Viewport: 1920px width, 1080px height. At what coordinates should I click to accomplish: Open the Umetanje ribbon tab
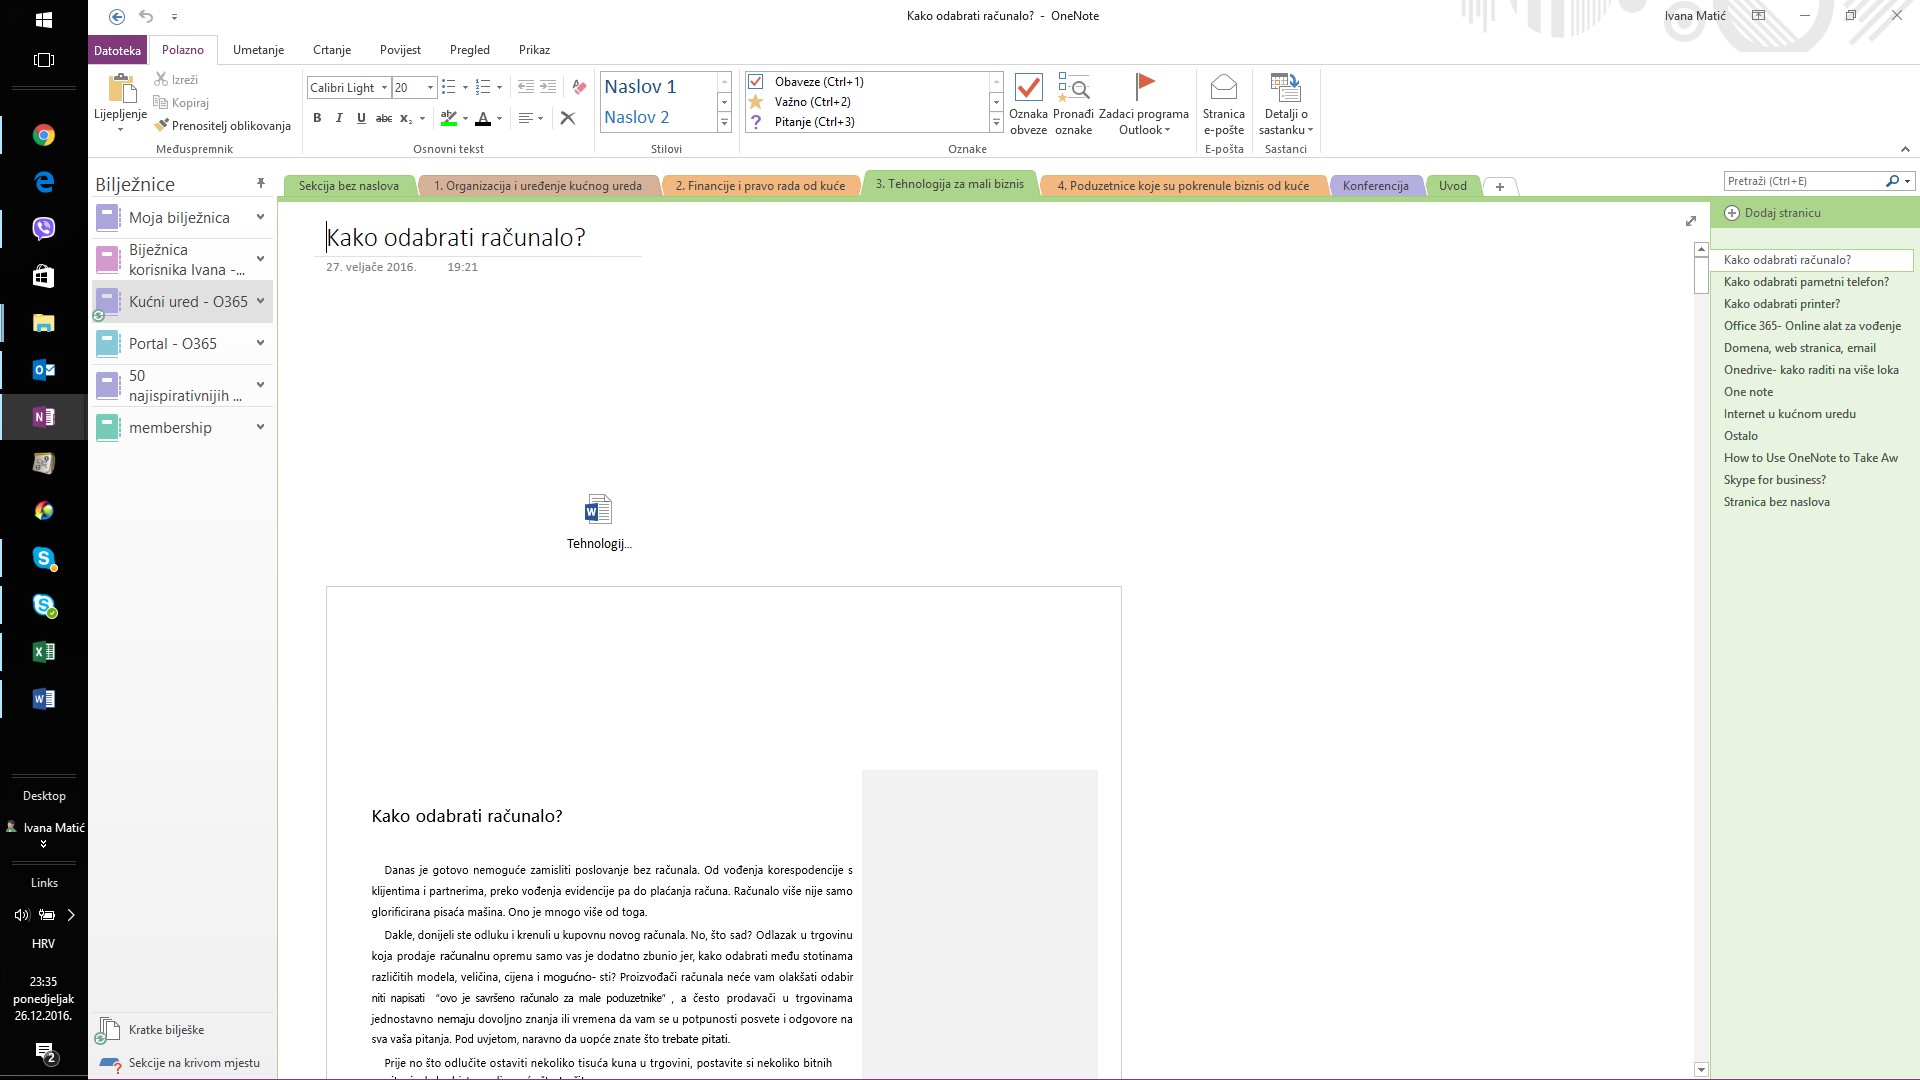pyautogui.click(x=258, y=50)
